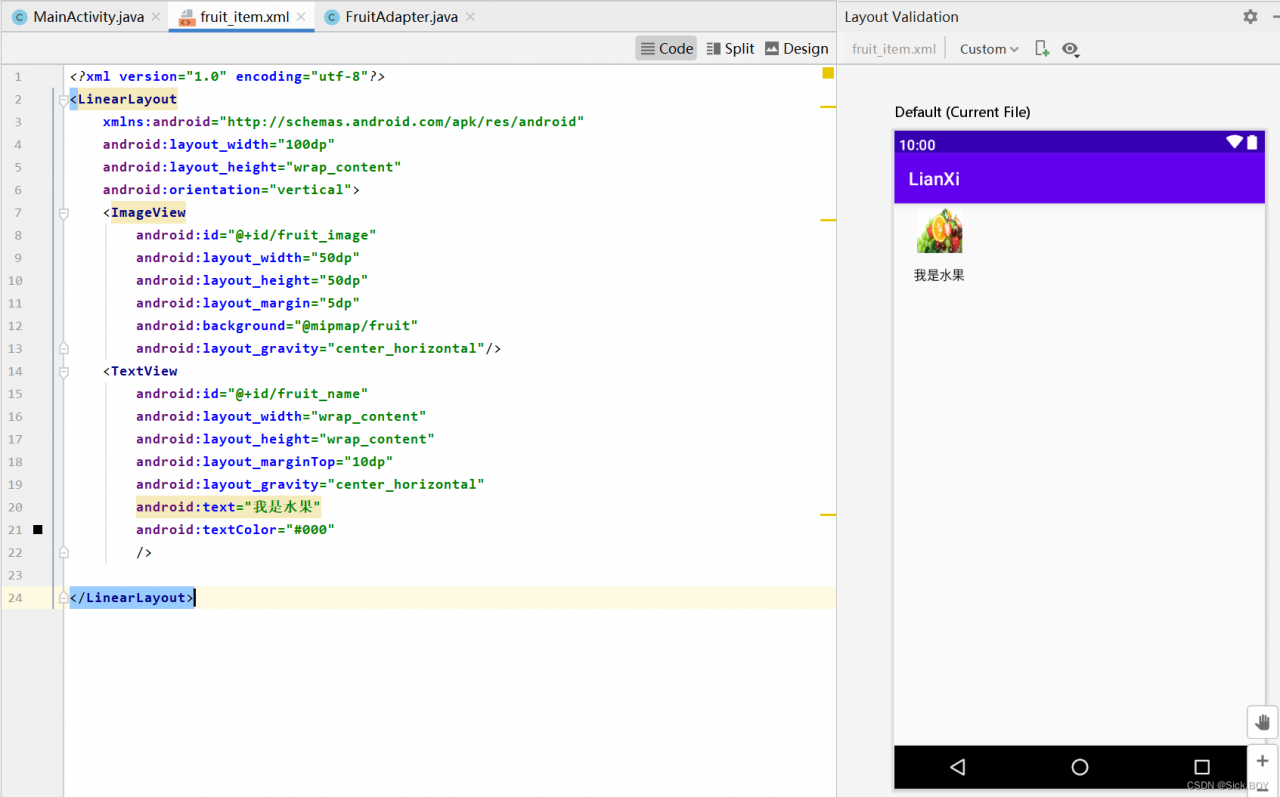This screenshot has height=797, width=1280.
Task: Switch to Split view mode
Action: [x=730, y=48]
